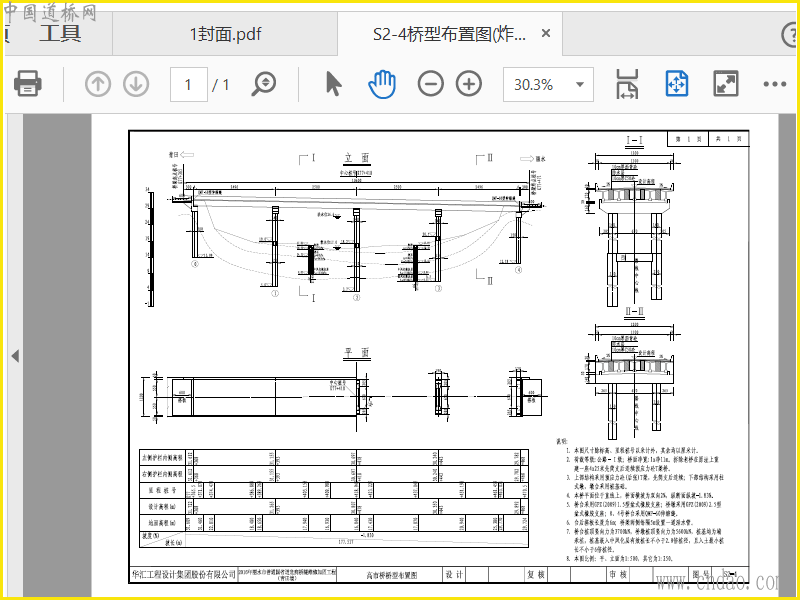Switch to the S2-4桥型布置图 tab
Screen dimensions: 800x600
pos(449,34)
